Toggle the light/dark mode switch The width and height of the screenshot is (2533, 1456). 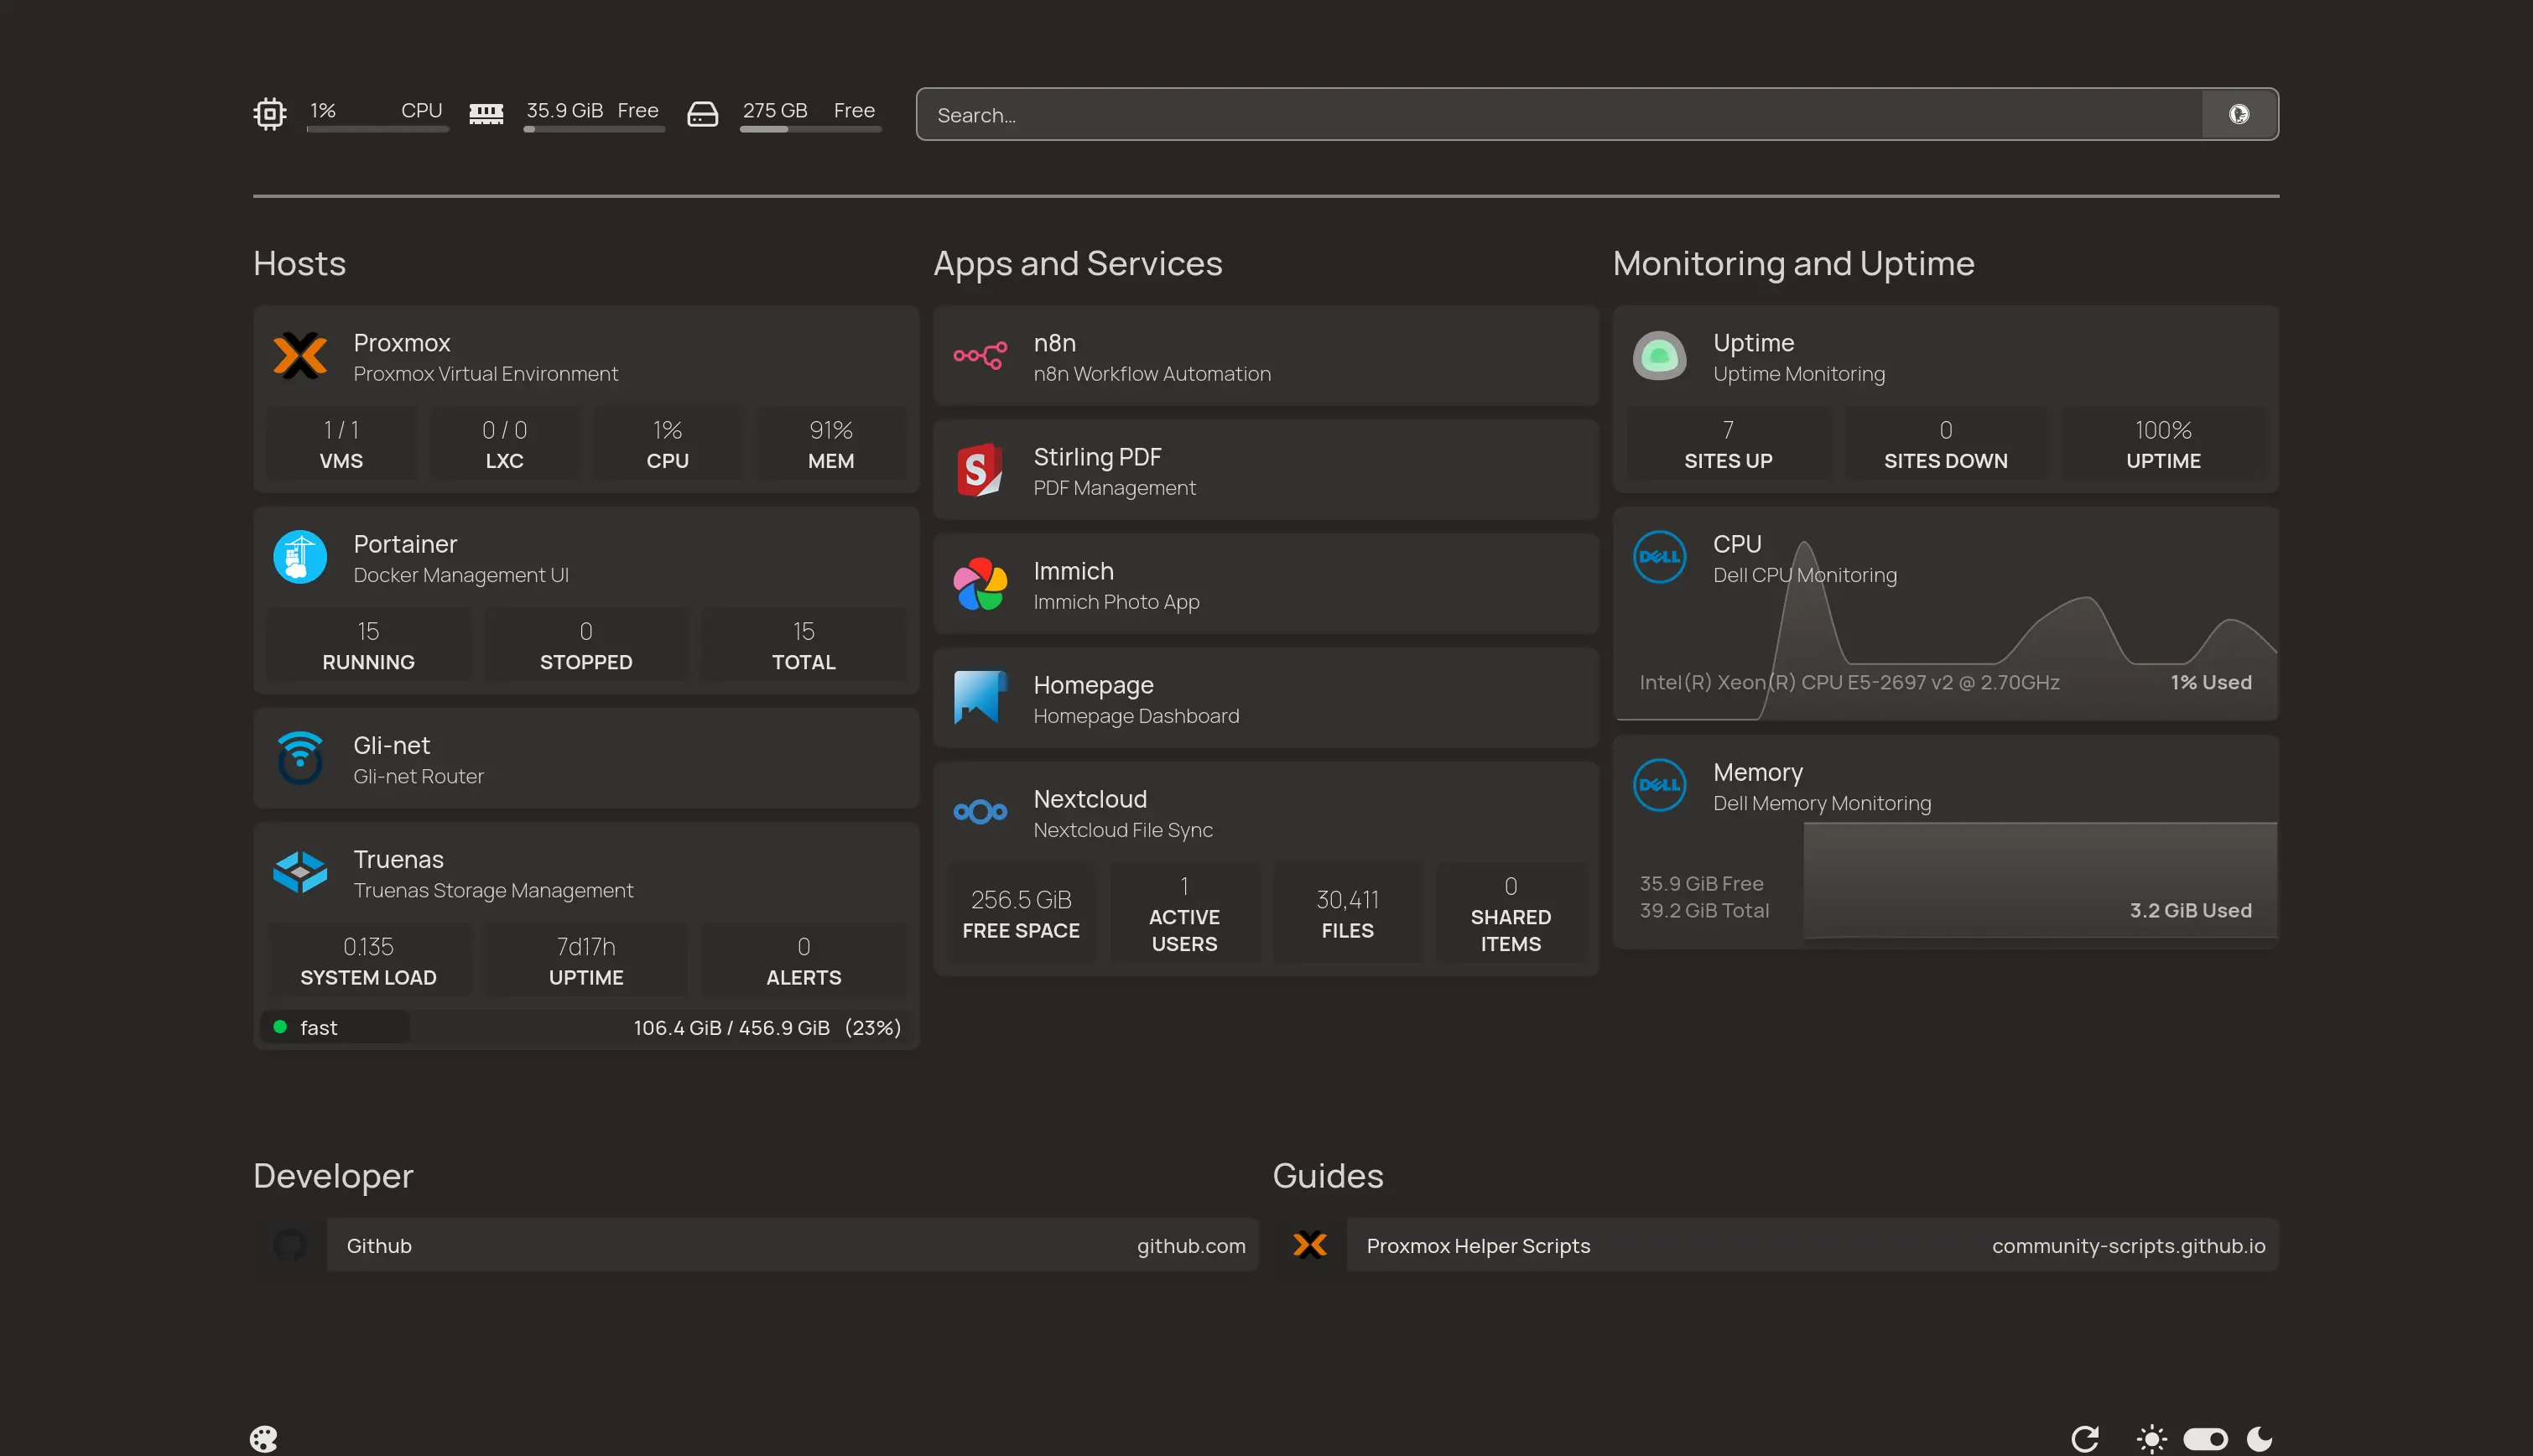click(x=2205, y=1438)
